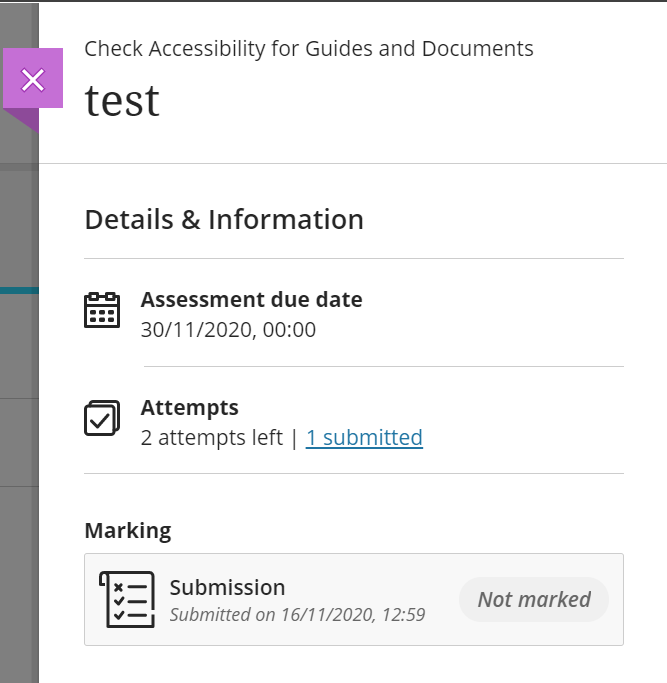Click the Attempts stacked checkbox icon
Viewport: 667px width, 683px height.
102,418
